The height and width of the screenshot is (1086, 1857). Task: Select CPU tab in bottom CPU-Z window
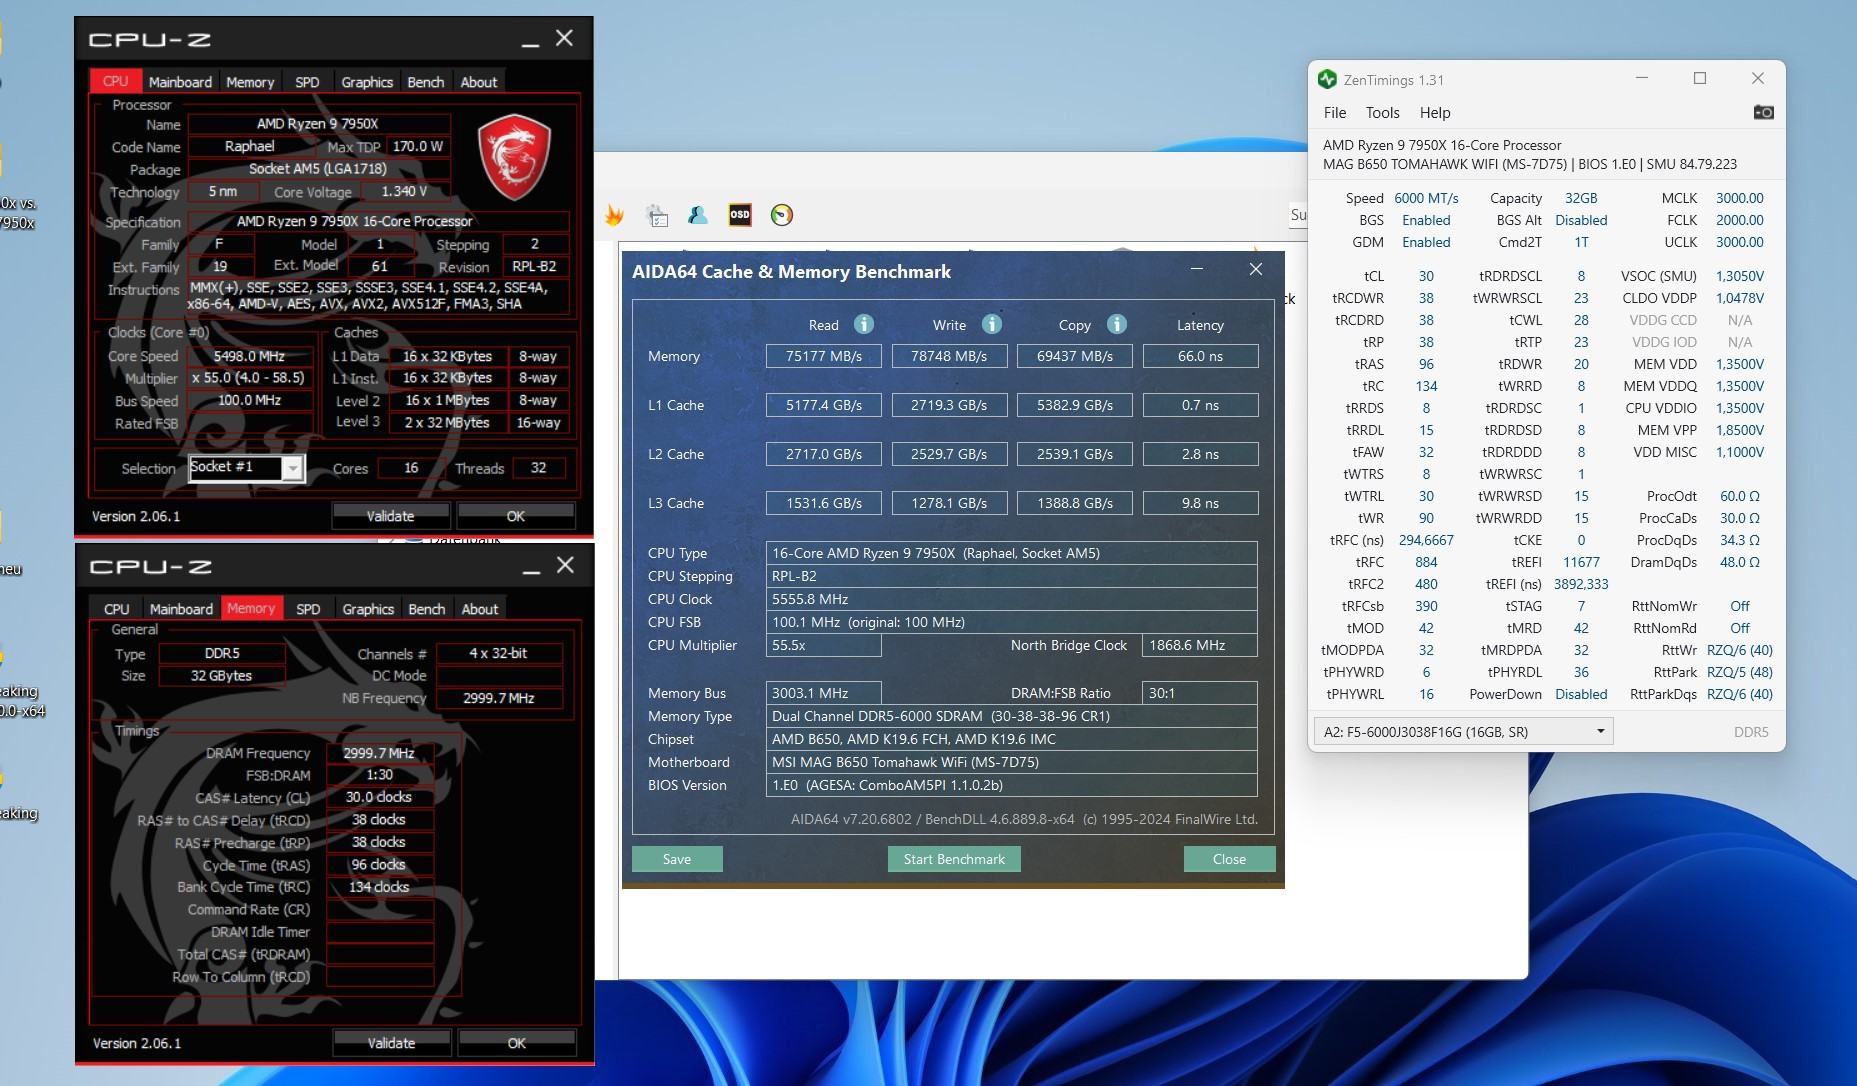pyautogui.click(x=117, y=609)
